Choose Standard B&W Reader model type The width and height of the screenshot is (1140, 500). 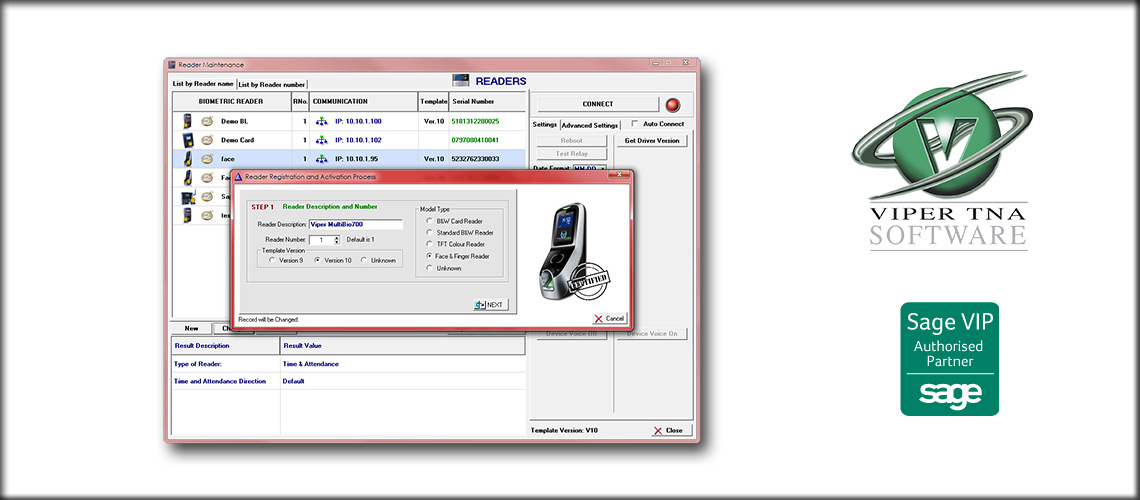coord(430,233)
